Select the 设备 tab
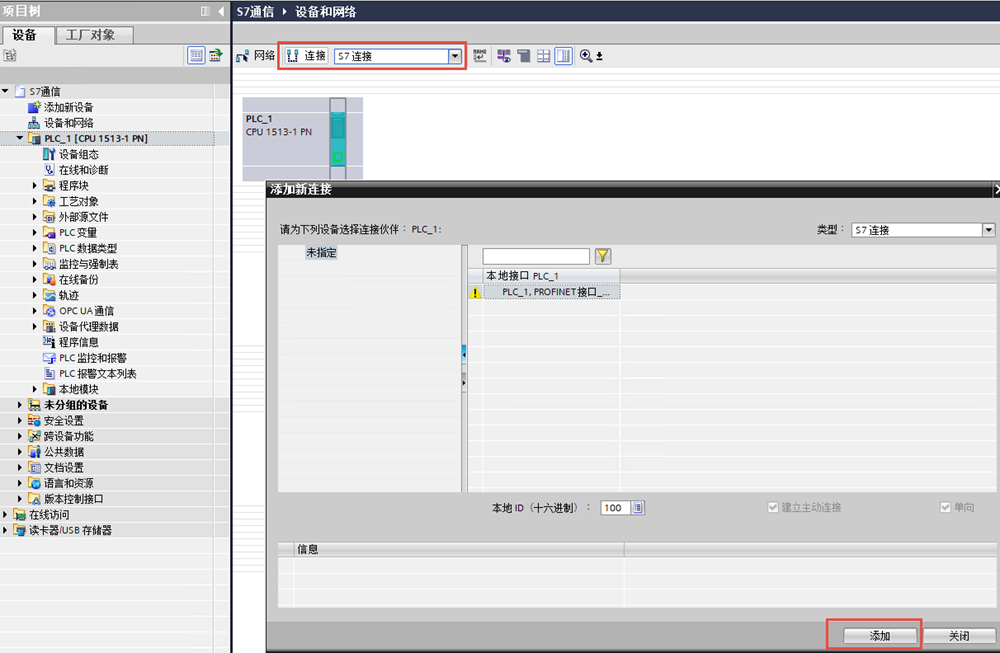Screen dimensions: 1000x653 click(25, 35)
